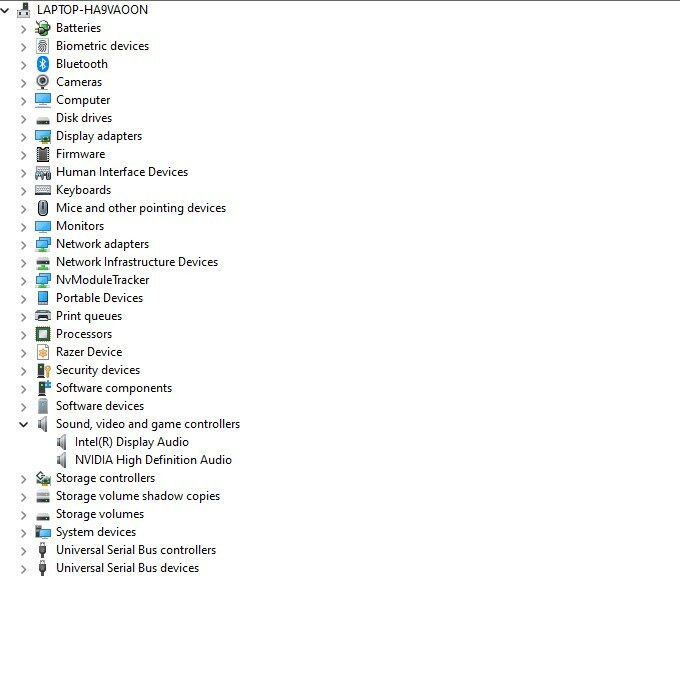Expand the Keyboards category
This screenshot has width=680, height=679.
tap(23, 191)
